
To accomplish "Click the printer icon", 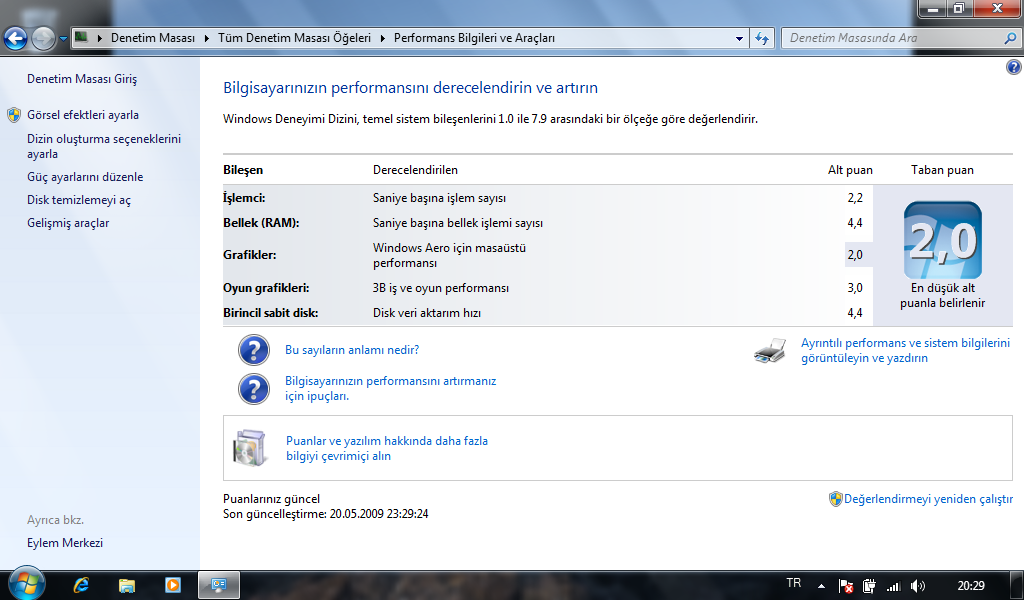I will pos(771,351).
